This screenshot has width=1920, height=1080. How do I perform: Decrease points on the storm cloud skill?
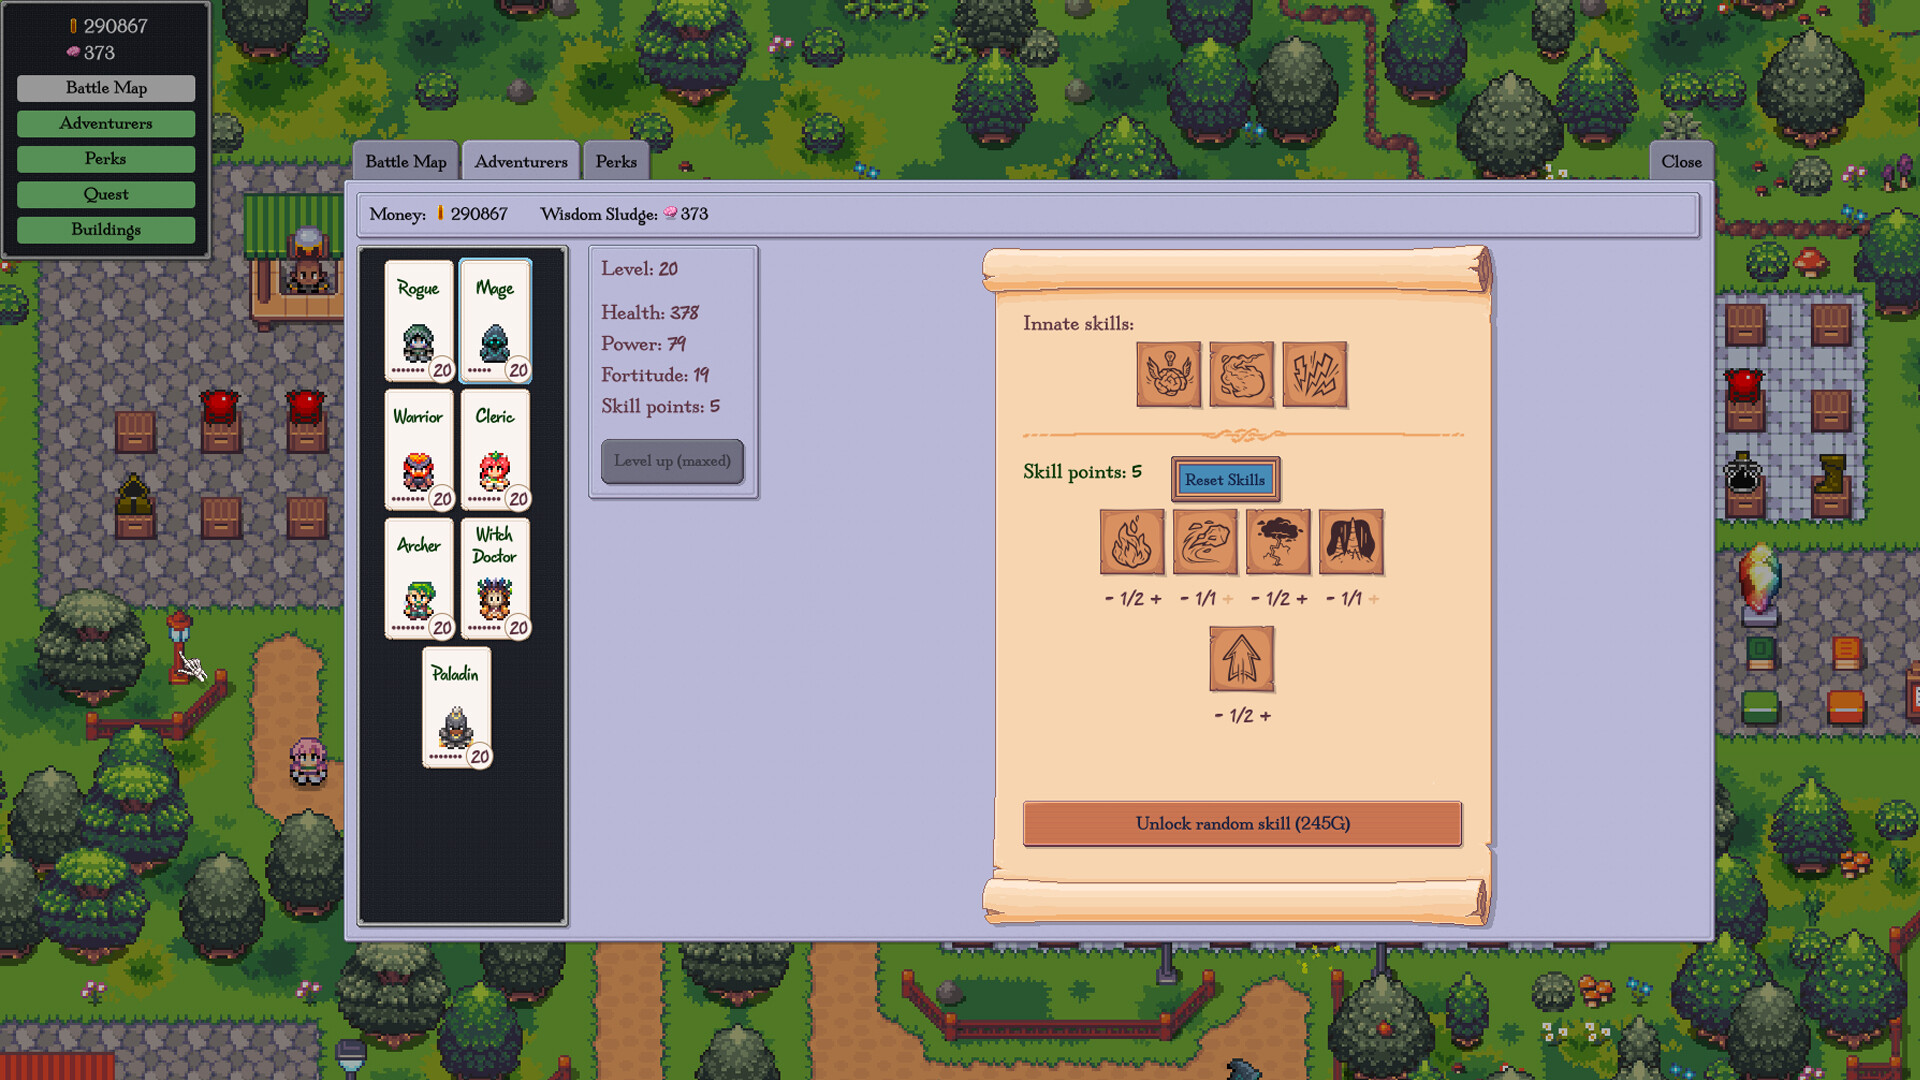coord(1255,599)
